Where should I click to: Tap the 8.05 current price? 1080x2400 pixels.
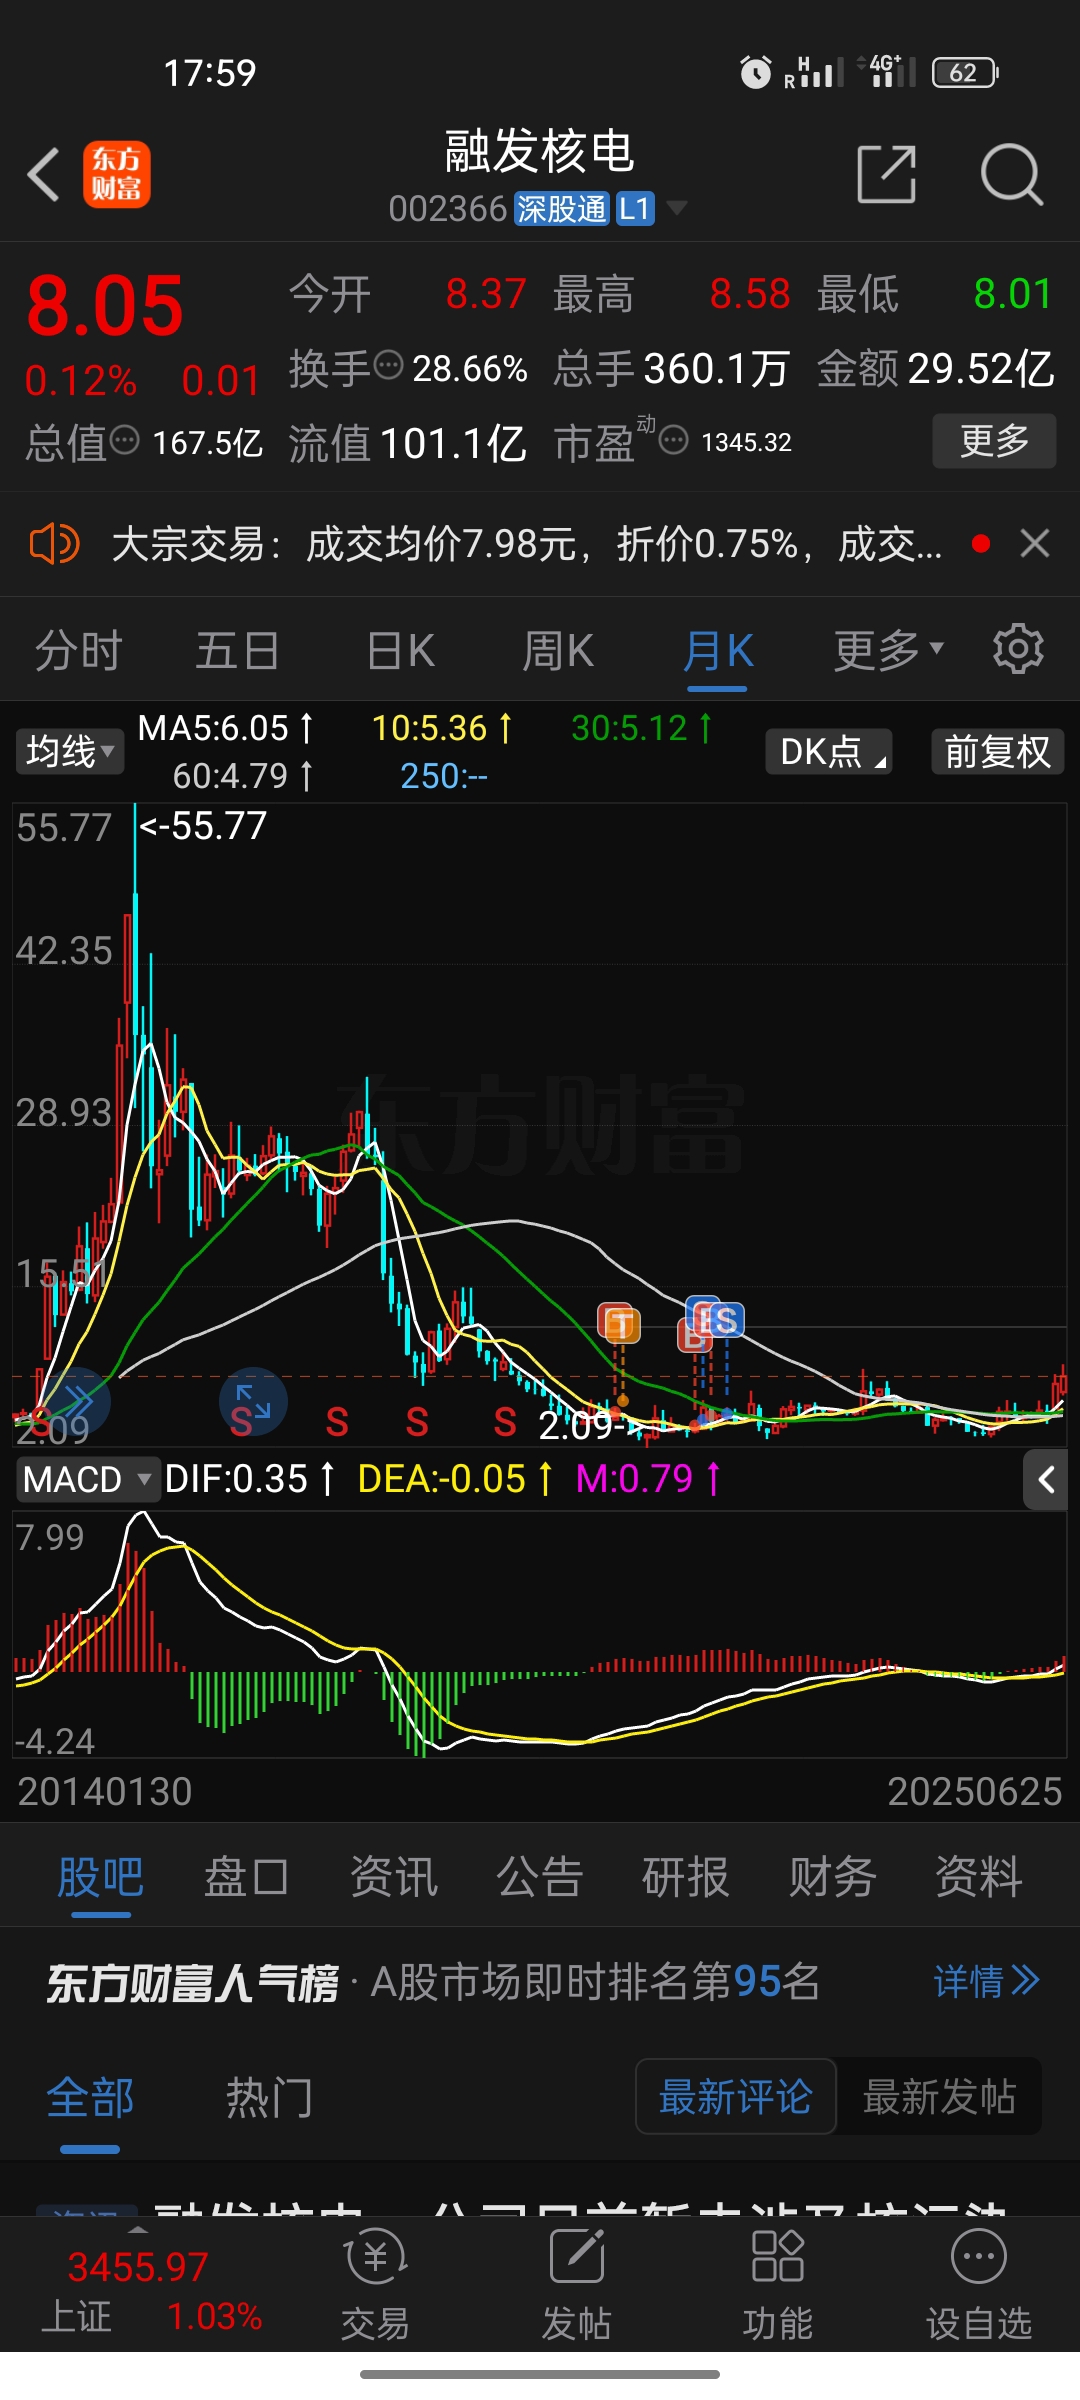(105, 306)
